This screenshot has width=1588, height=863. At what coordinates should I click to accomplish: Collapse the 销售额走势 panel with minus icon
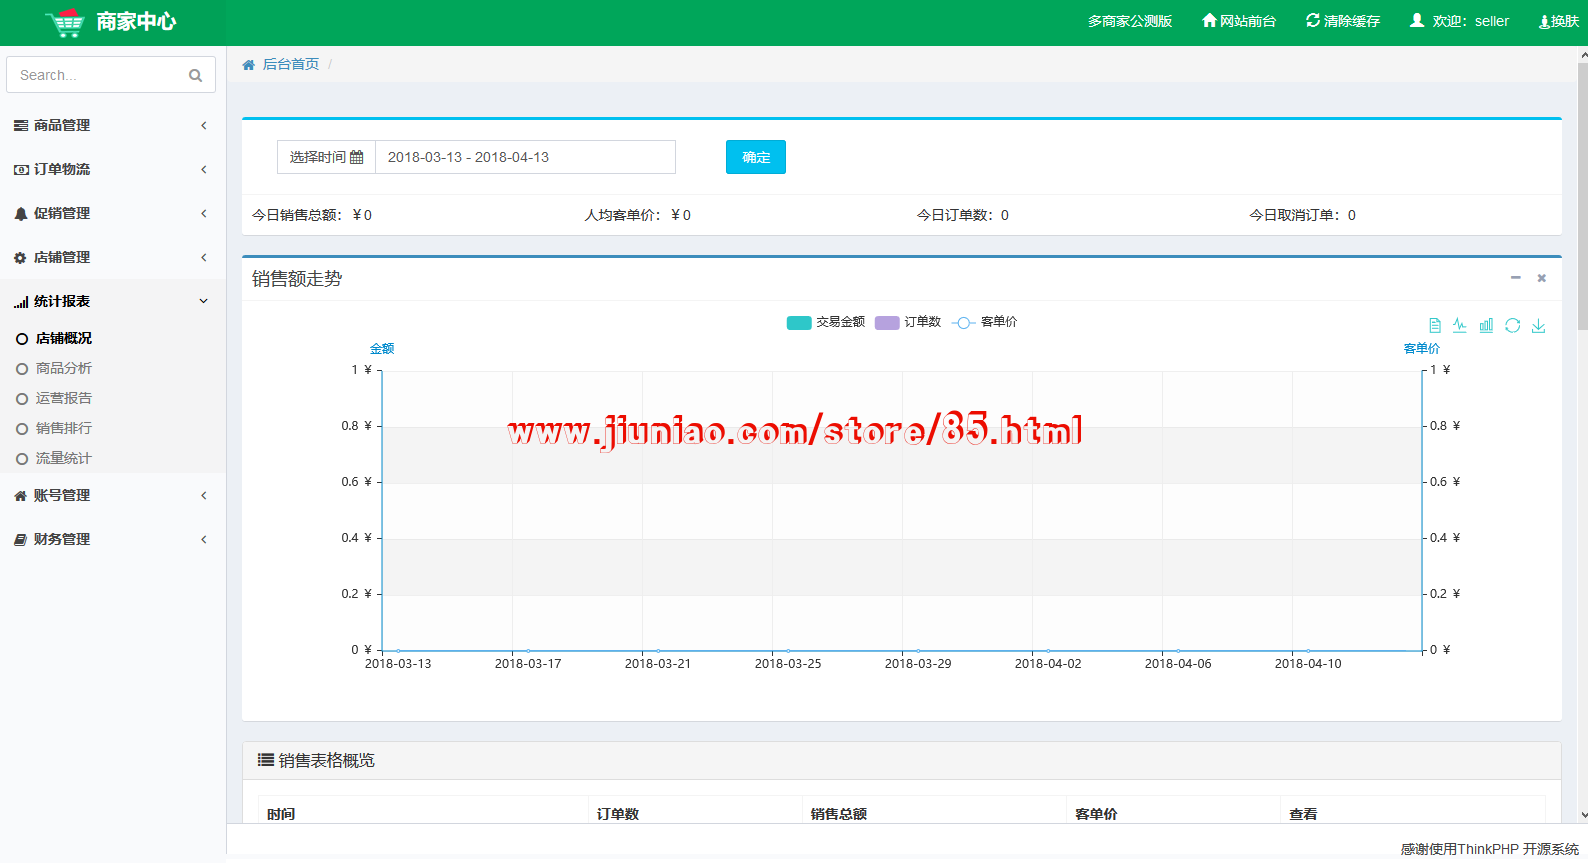[x=1515, y=278]
